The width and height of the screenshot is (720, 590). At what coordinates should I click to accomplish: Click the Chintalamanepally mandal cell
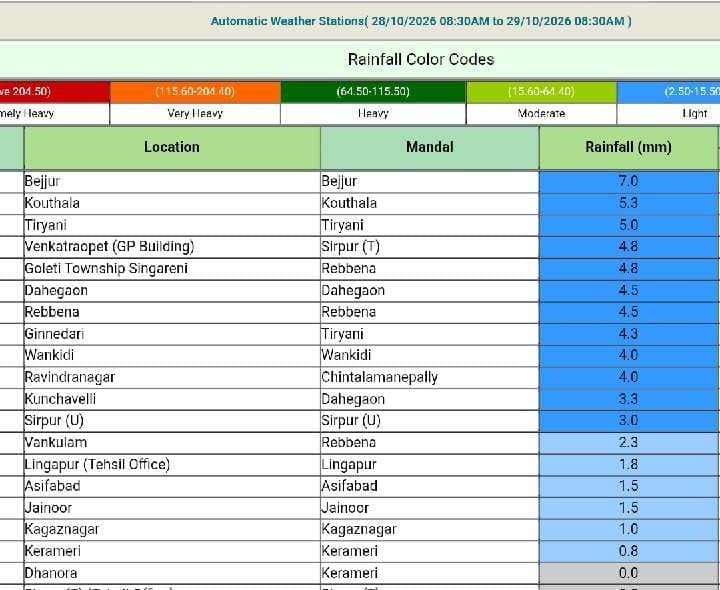tap(430, 377)
